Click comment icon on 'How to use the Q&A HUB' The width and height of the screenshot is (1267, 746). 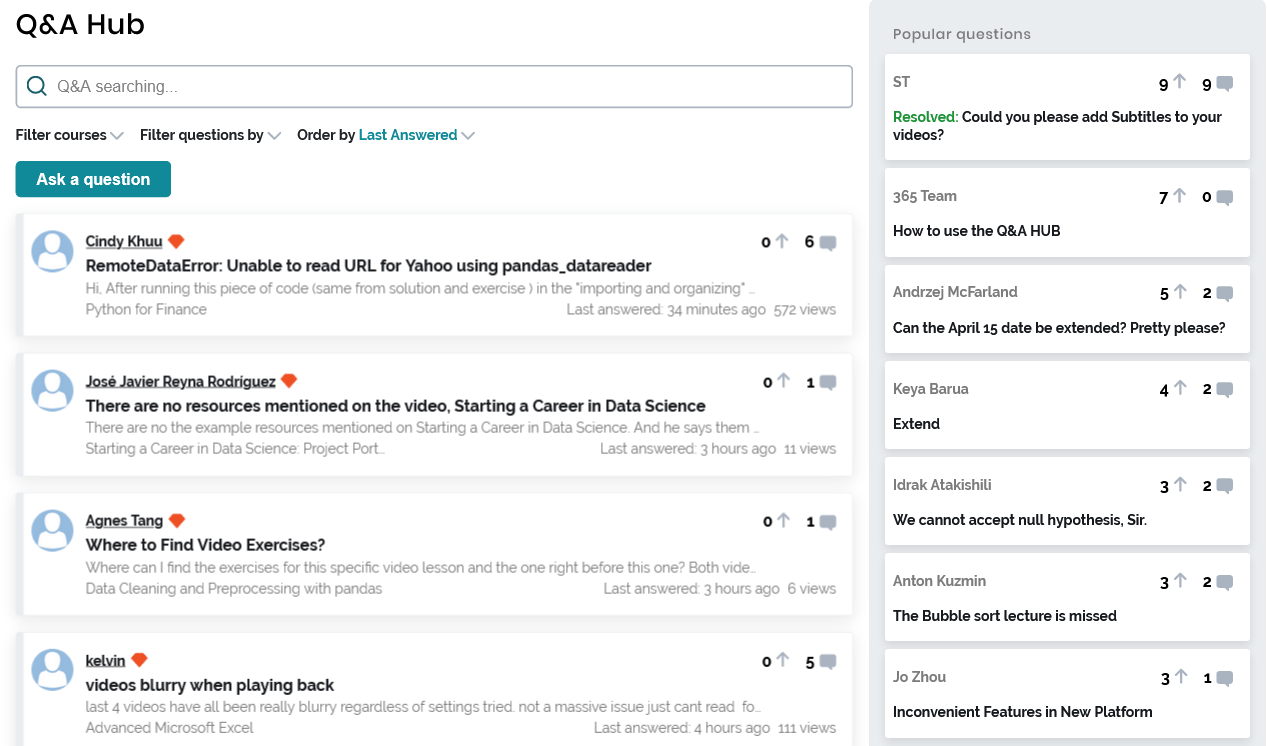point(1224,197)
